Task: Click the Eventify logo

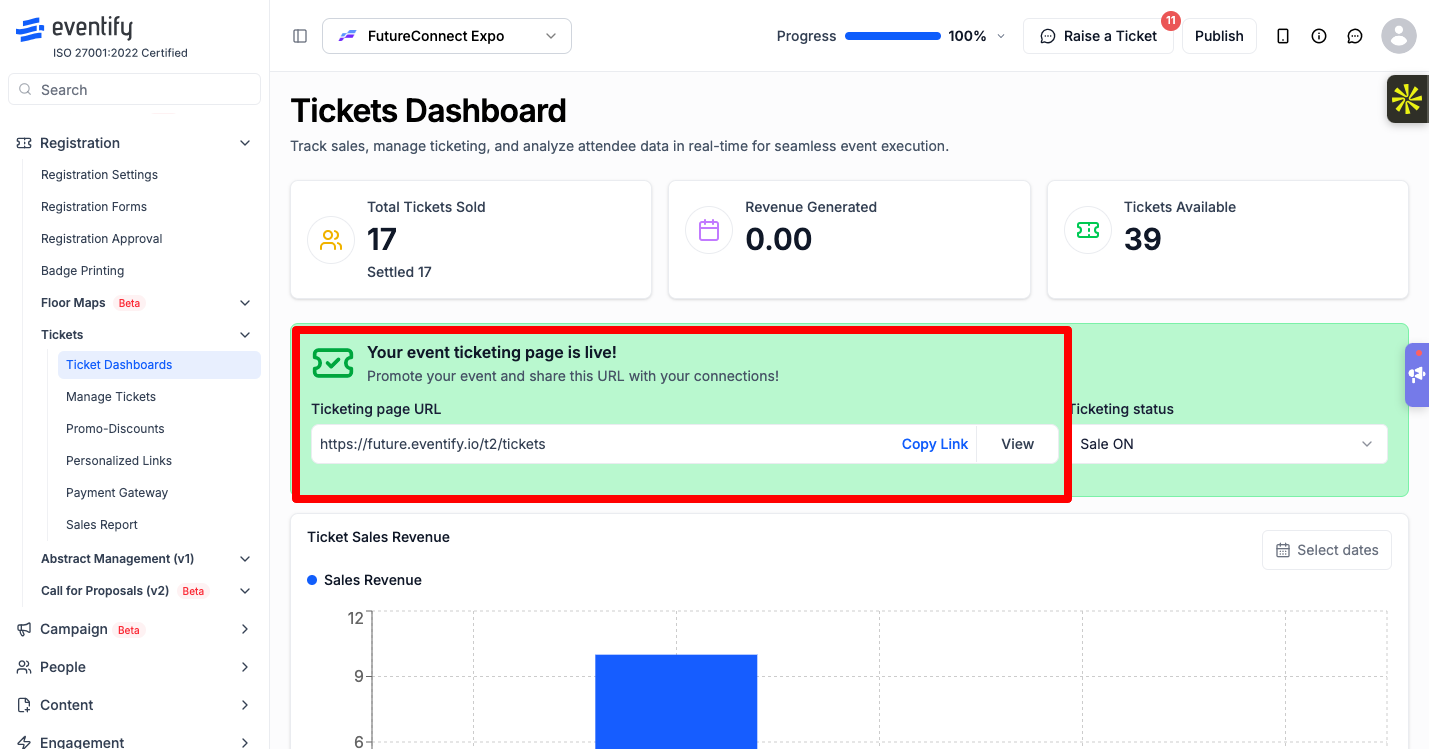Action: (74, 29)
